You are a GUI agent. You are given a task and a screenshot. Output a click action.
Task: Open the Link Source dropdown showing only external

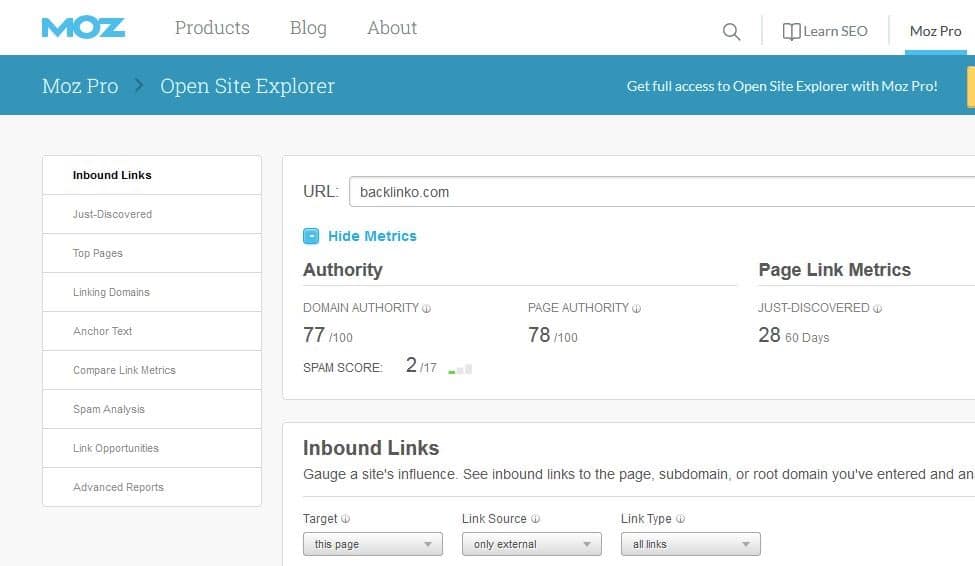pos(532,544)
